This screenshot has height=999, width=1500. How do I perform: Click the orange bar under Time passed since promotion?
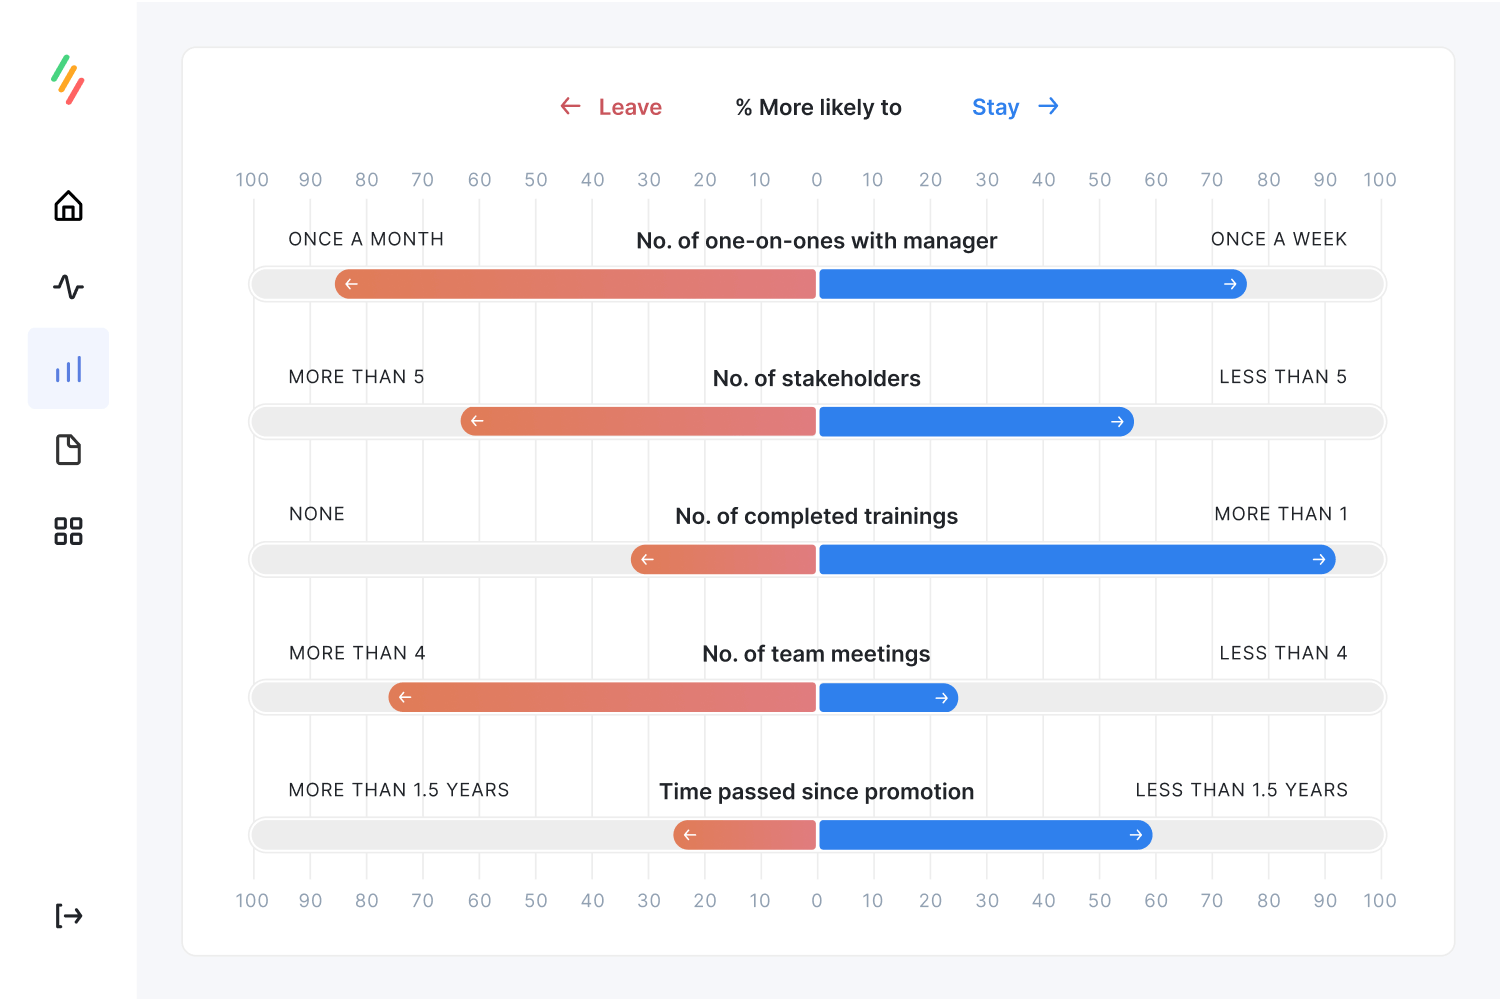[x=745, y=834]
